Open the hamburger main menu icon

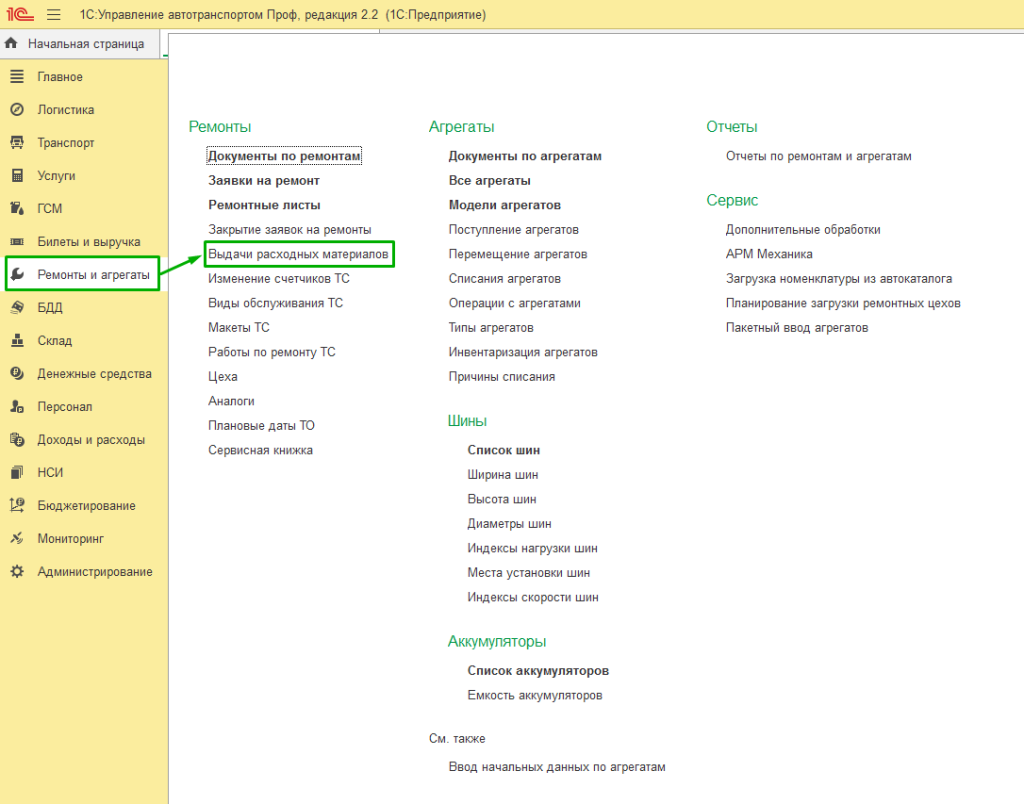coord(54,15)
